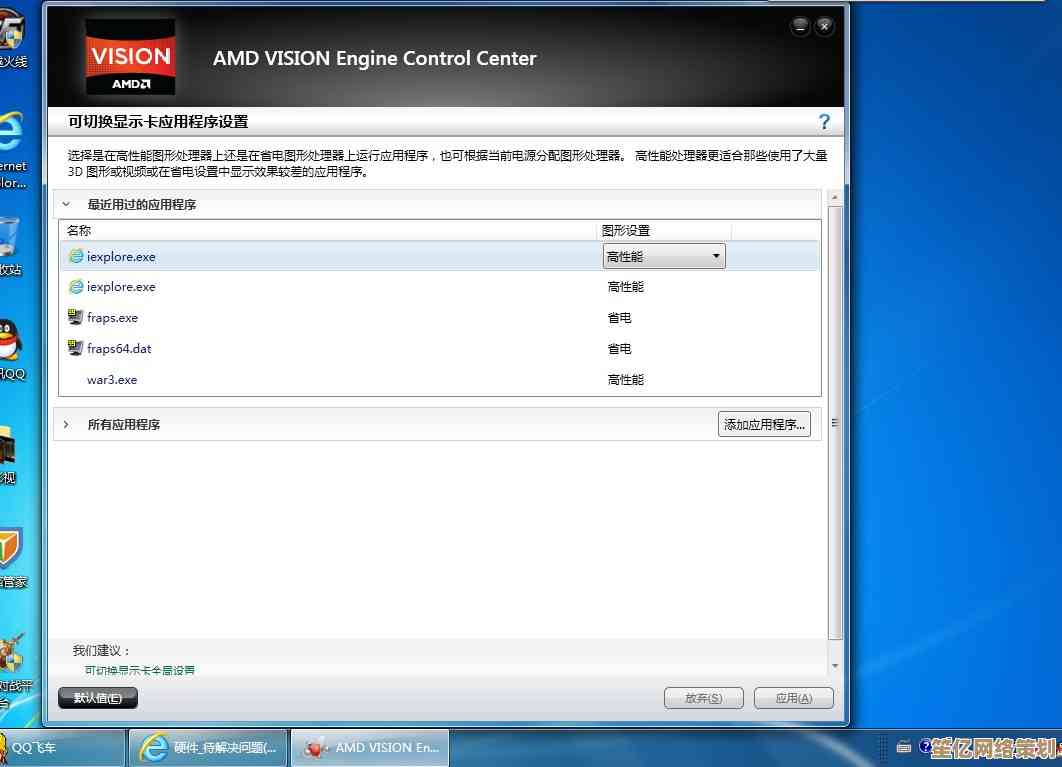Collapse the 最近用过的应用程序 section

click(66, 204)
